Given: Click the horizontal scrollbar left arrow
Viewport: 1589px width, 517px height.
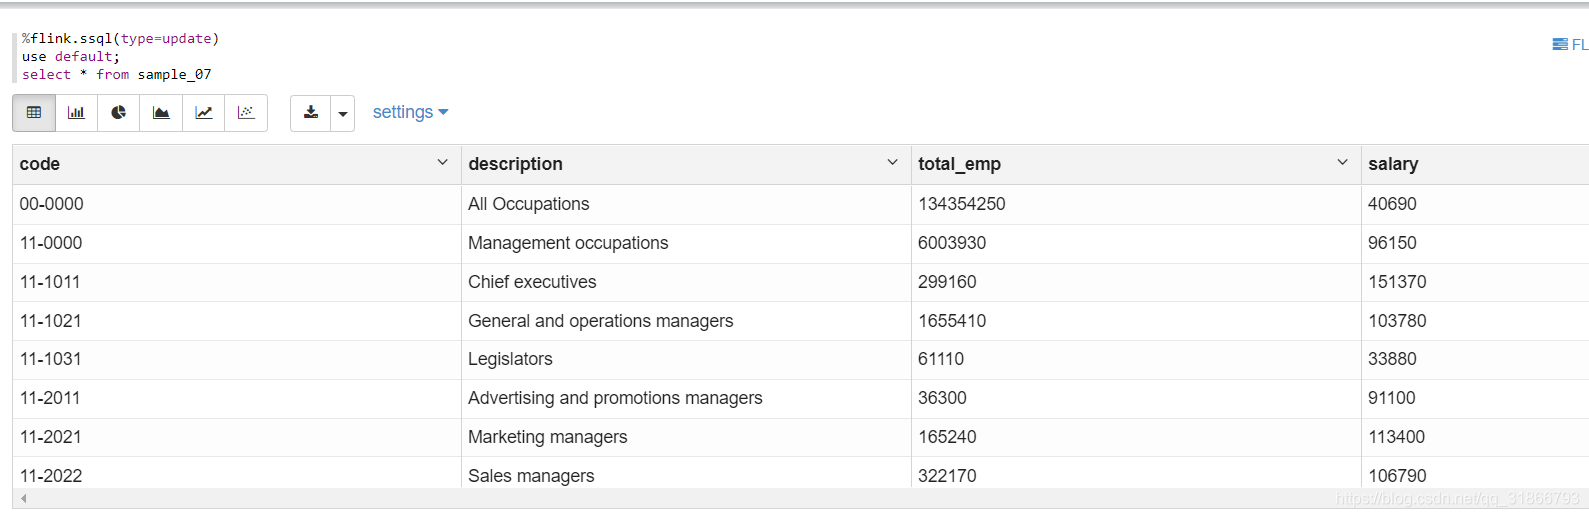Looking at the screenshot, I should (x=23, y=498).
